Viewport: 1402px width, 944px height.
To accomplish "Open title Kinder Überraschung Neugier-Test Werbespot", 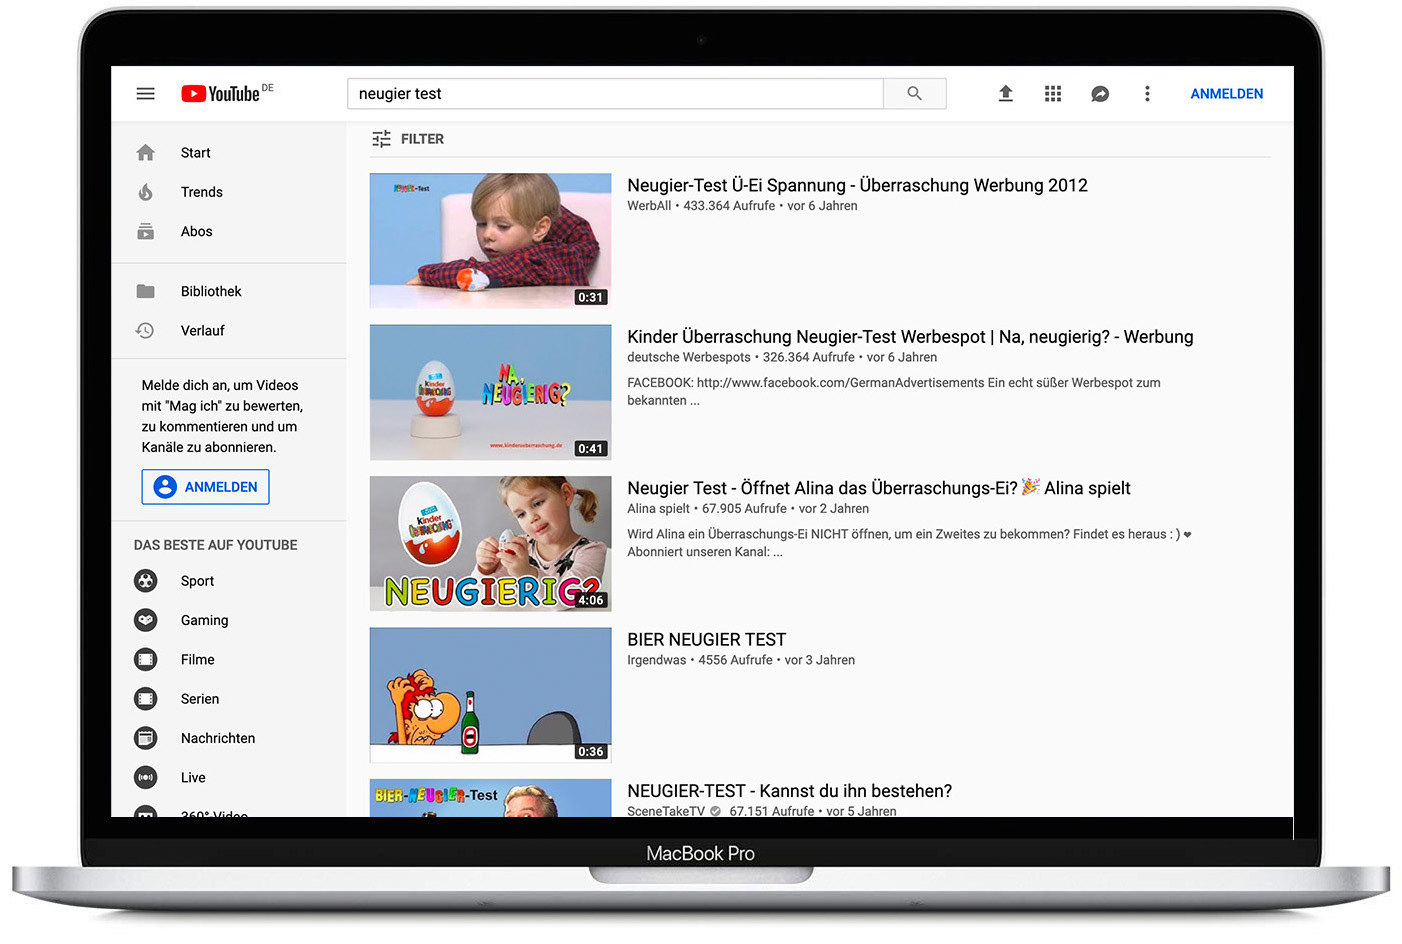I will pyautogui.click(x=910, y=337).
